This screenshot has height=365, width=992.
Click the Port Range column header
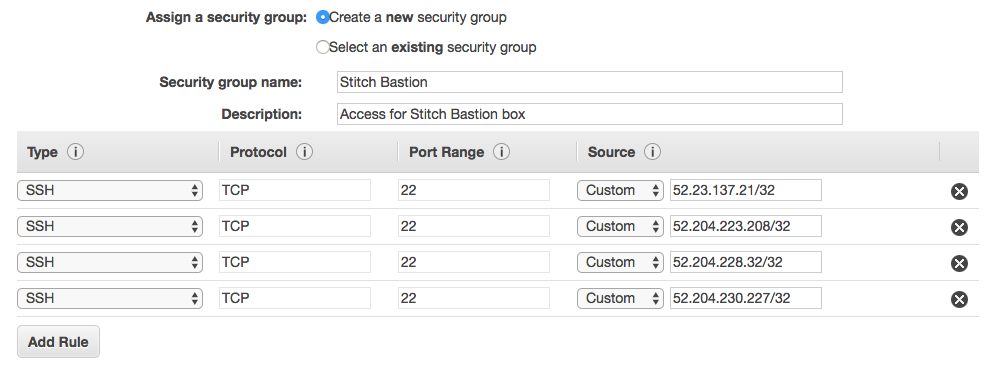click(447, 152)
